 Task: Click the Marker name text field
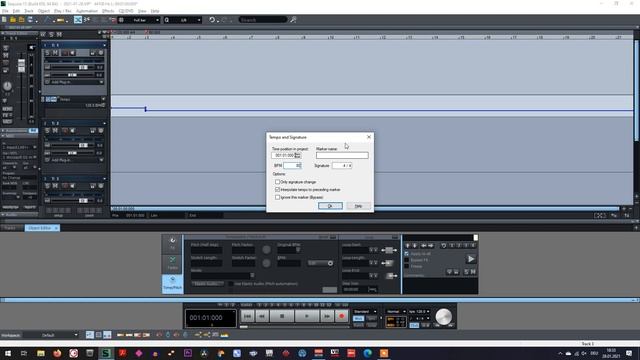342,156
